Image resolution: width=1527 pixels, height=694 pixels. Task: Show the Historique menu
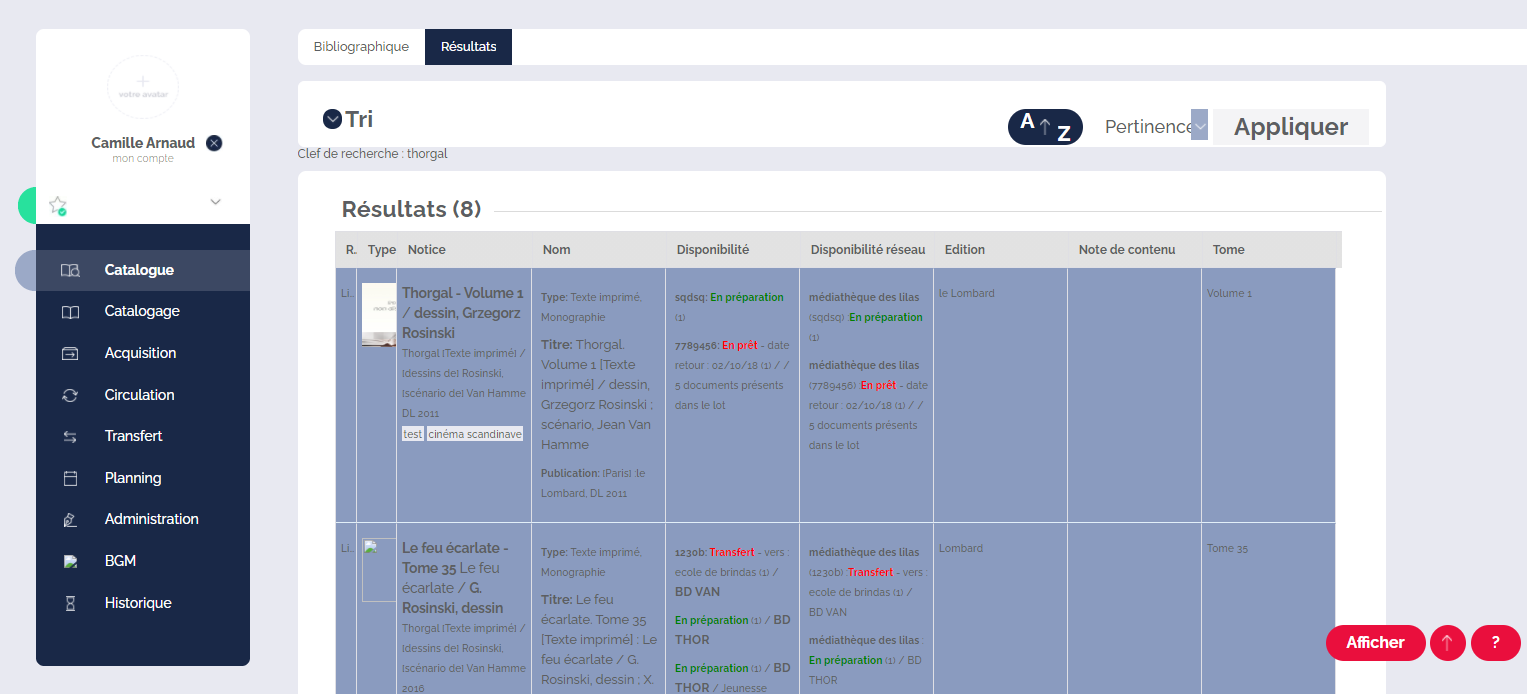pyautogui.click(x=138, y=603)
